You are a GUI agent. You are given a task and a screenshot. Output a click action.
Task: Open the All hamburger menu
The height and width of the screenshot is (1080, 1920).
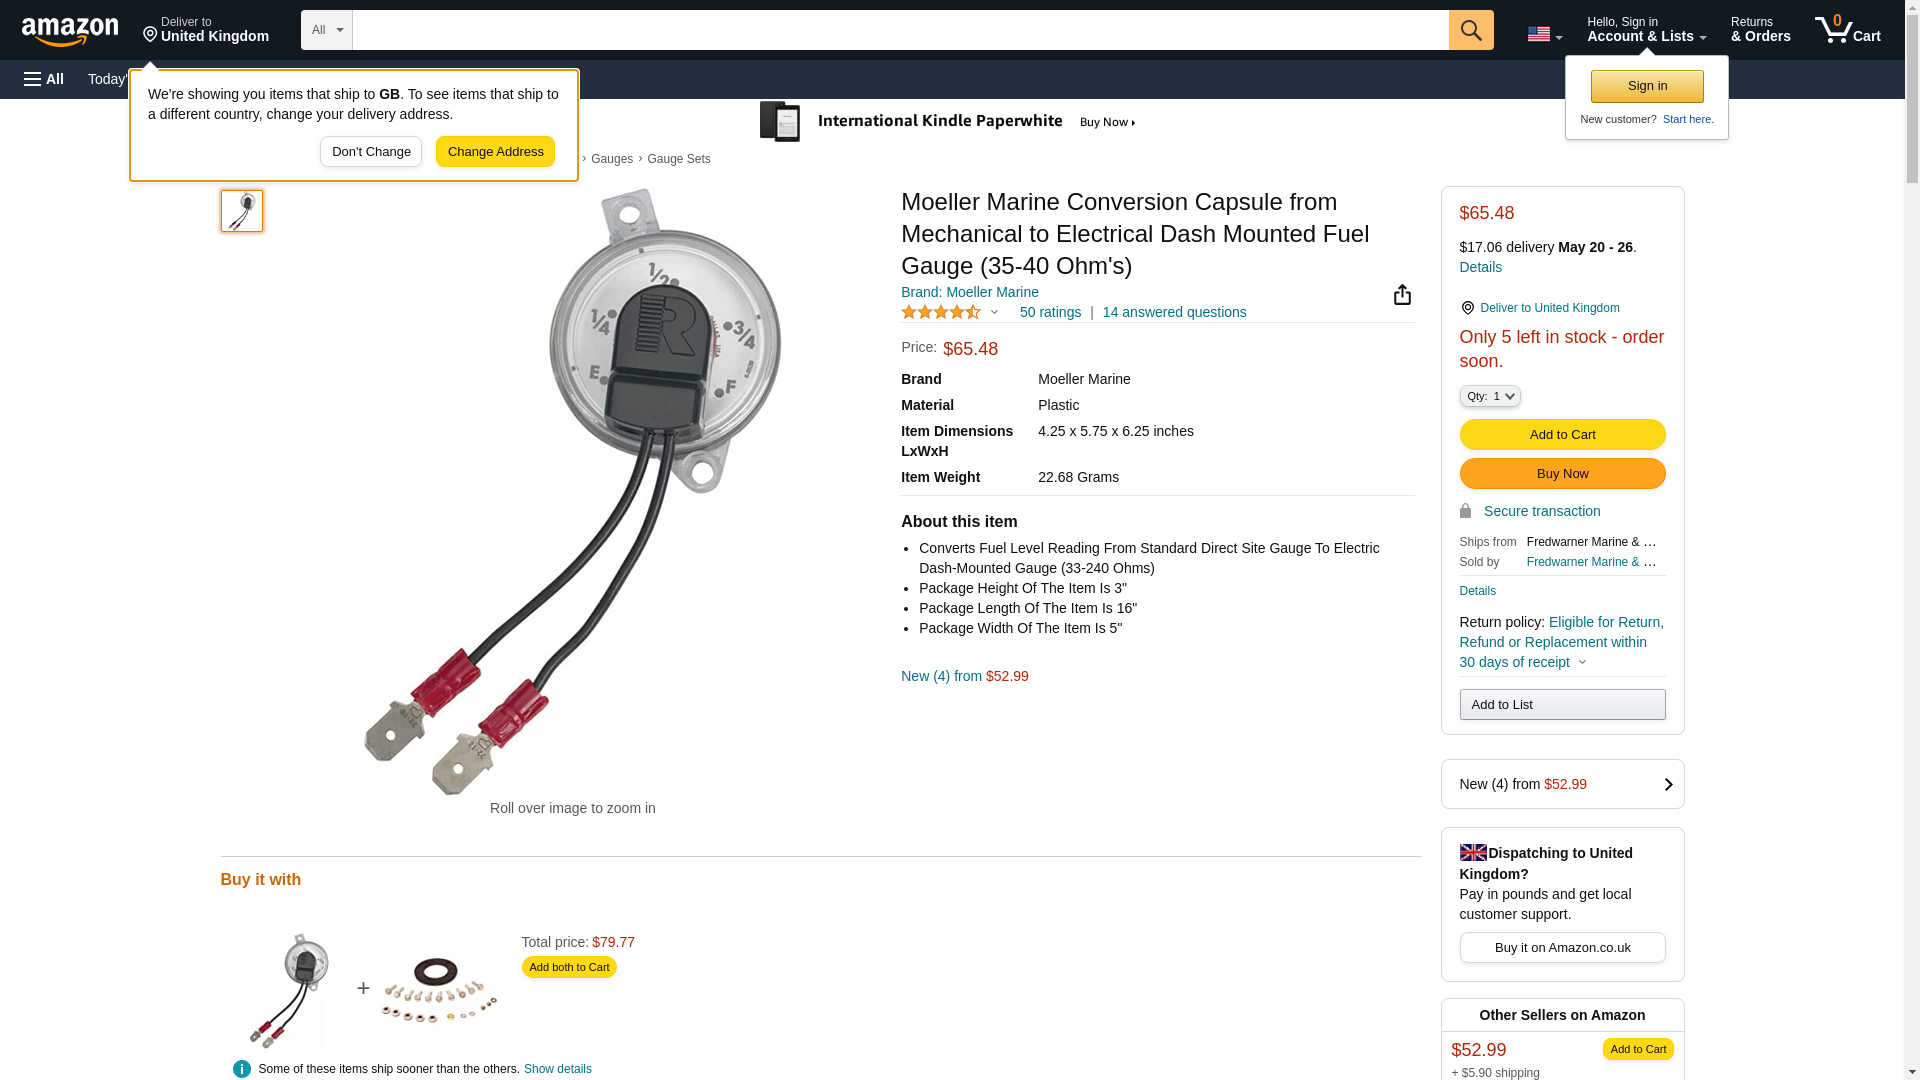(x=44, y=79)
